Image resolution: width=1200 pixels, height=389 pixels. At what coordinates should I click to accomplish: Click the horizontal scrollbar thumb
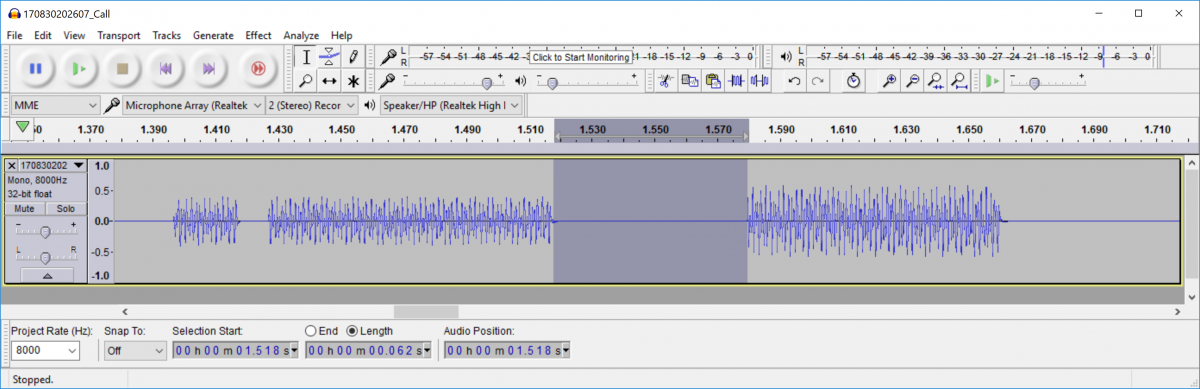click(426, 312)
